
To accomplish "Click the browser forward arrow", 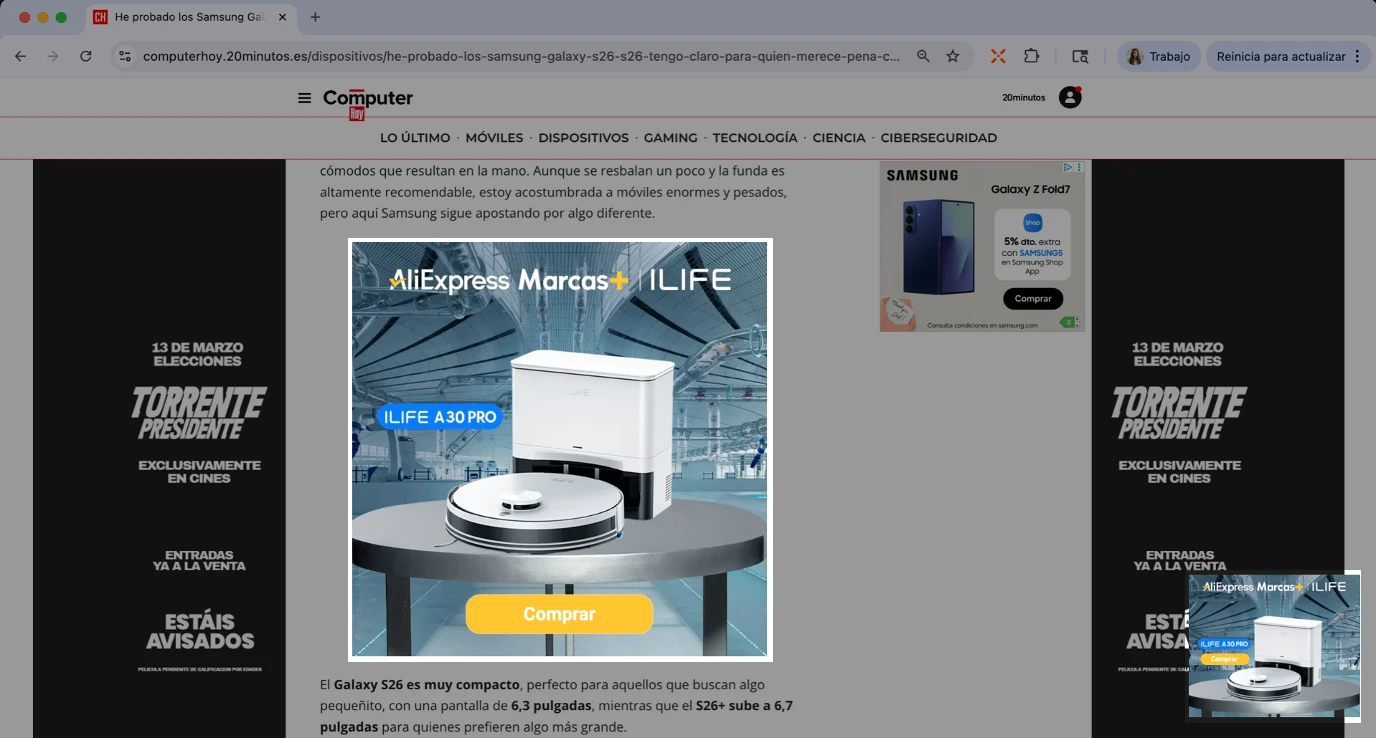I will [53, 57].
